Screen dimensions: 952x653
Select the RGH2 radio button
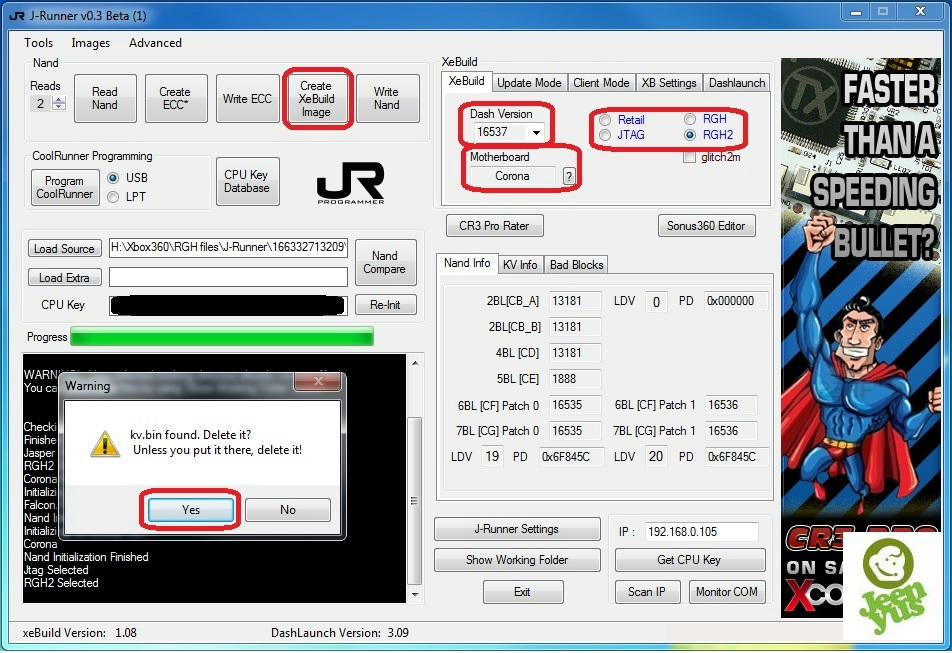[690, 135]
